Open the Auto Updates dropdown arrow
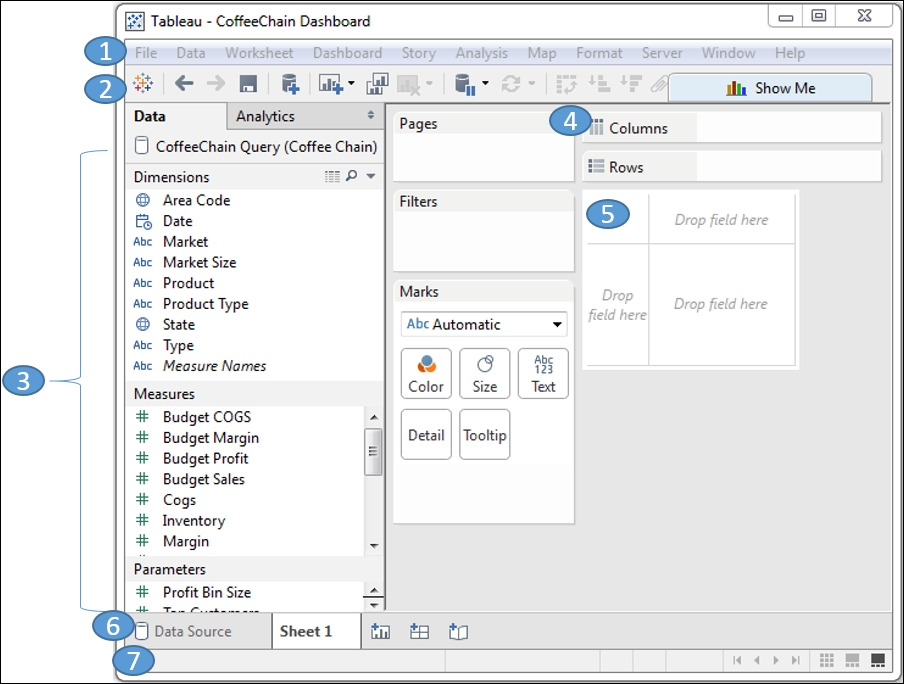This screenshot has height=684, width=904. pos(485,84)
